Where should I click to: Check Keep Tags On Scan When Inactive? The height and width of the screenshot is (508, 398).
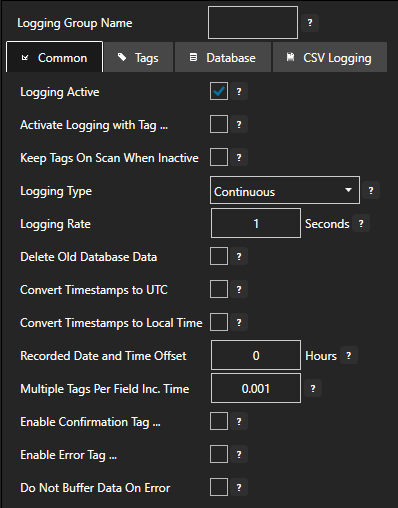219,157
